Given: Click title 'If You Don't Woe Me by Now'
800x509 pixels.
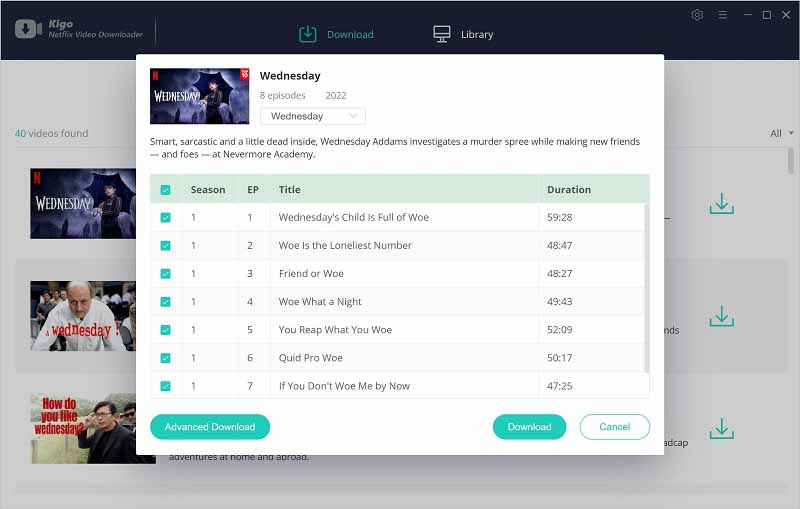Looking at the screenshot, I should point(344,386).
